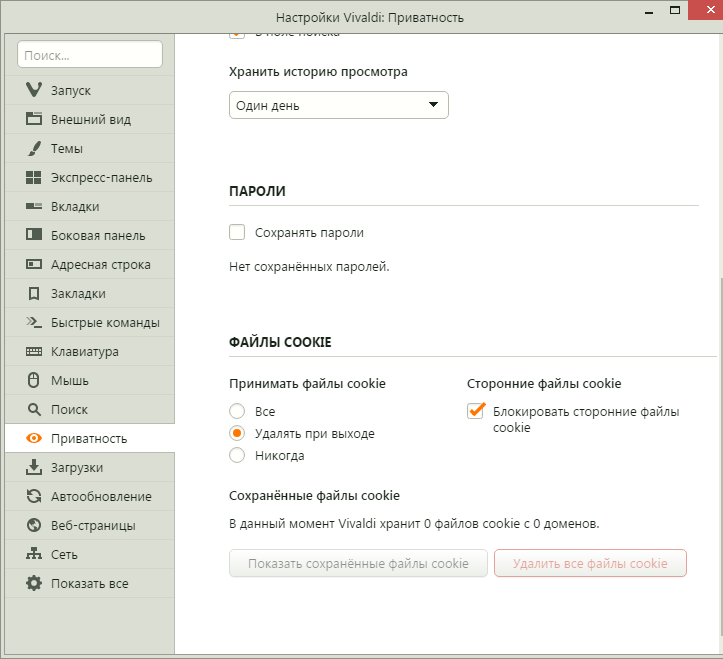Click the Vivaldi logo icon next to Запуск
Viewport: 723px width, 659px height.
pos(34,91)
